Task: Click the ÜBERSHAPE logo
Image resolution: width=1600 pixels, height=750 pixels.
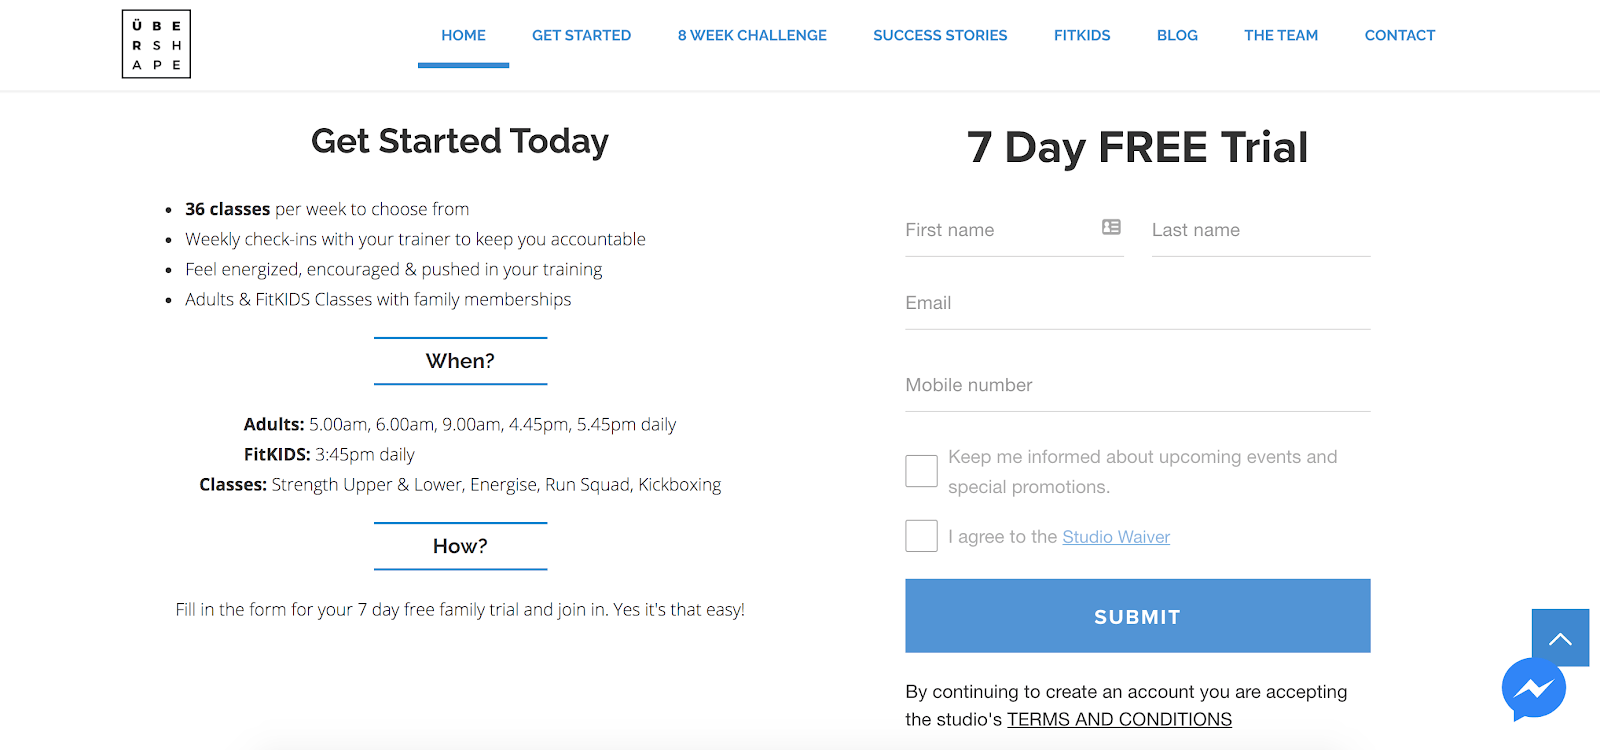Action: (x=155, y=43)
